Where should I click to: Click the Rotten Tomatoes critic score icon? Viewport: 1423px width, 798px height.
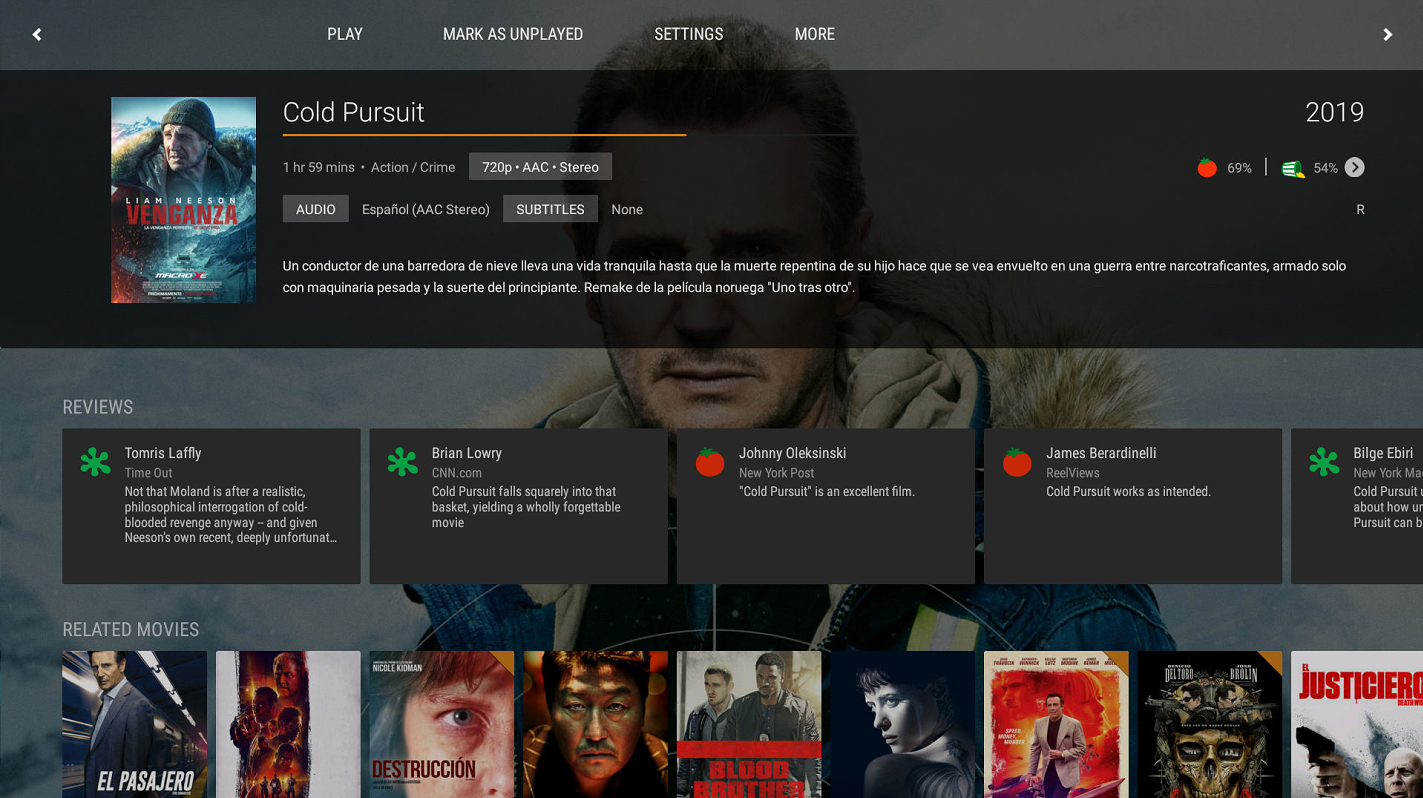pyautogui.click(x=1207, y=168)
